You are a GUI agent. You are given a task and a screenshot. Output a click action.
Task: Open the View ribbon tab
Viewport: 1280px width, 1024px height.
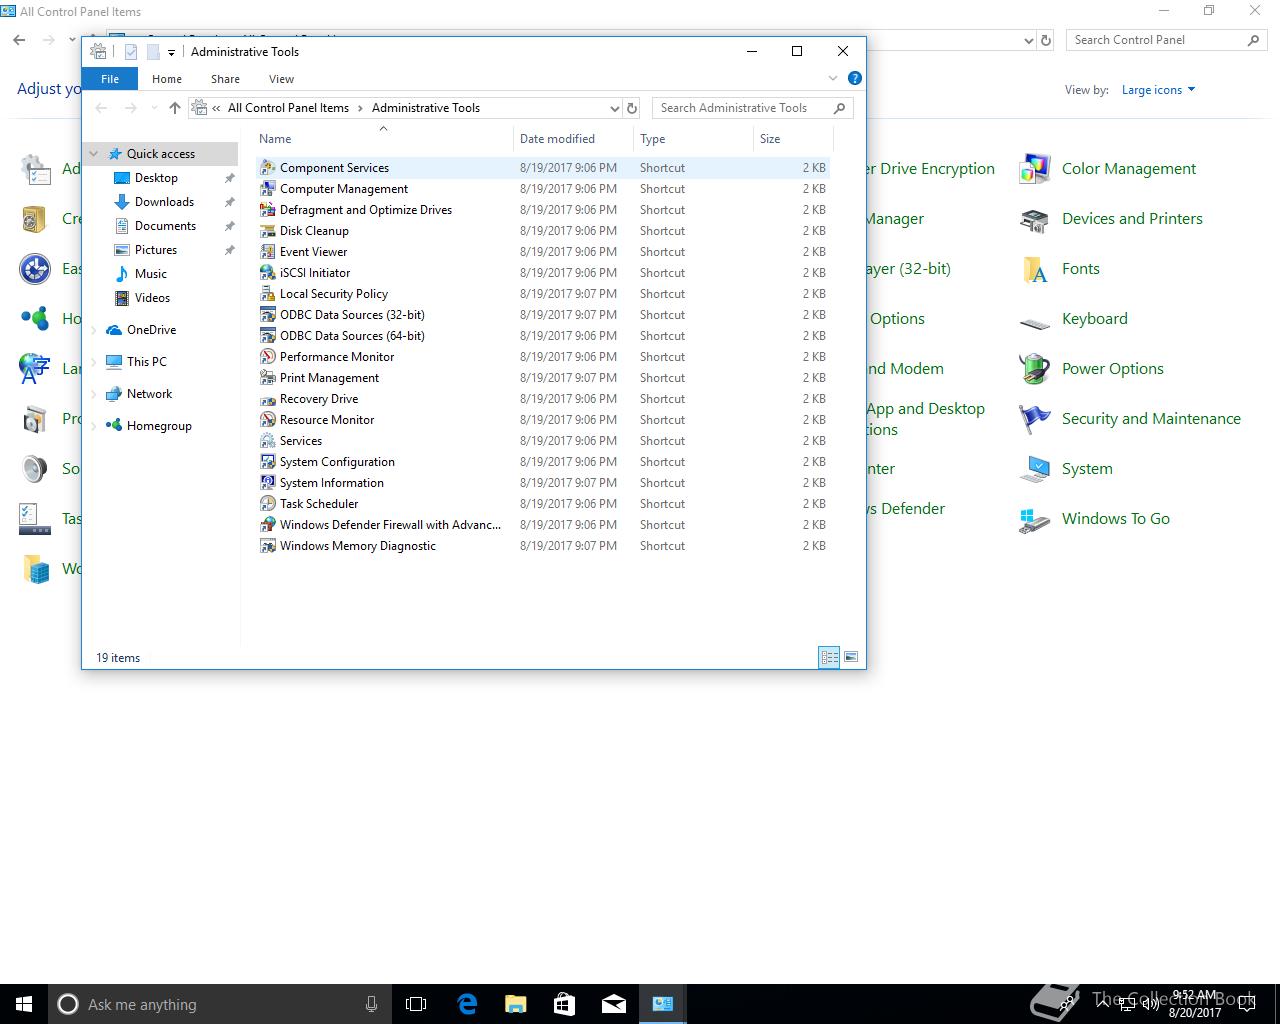281,79
